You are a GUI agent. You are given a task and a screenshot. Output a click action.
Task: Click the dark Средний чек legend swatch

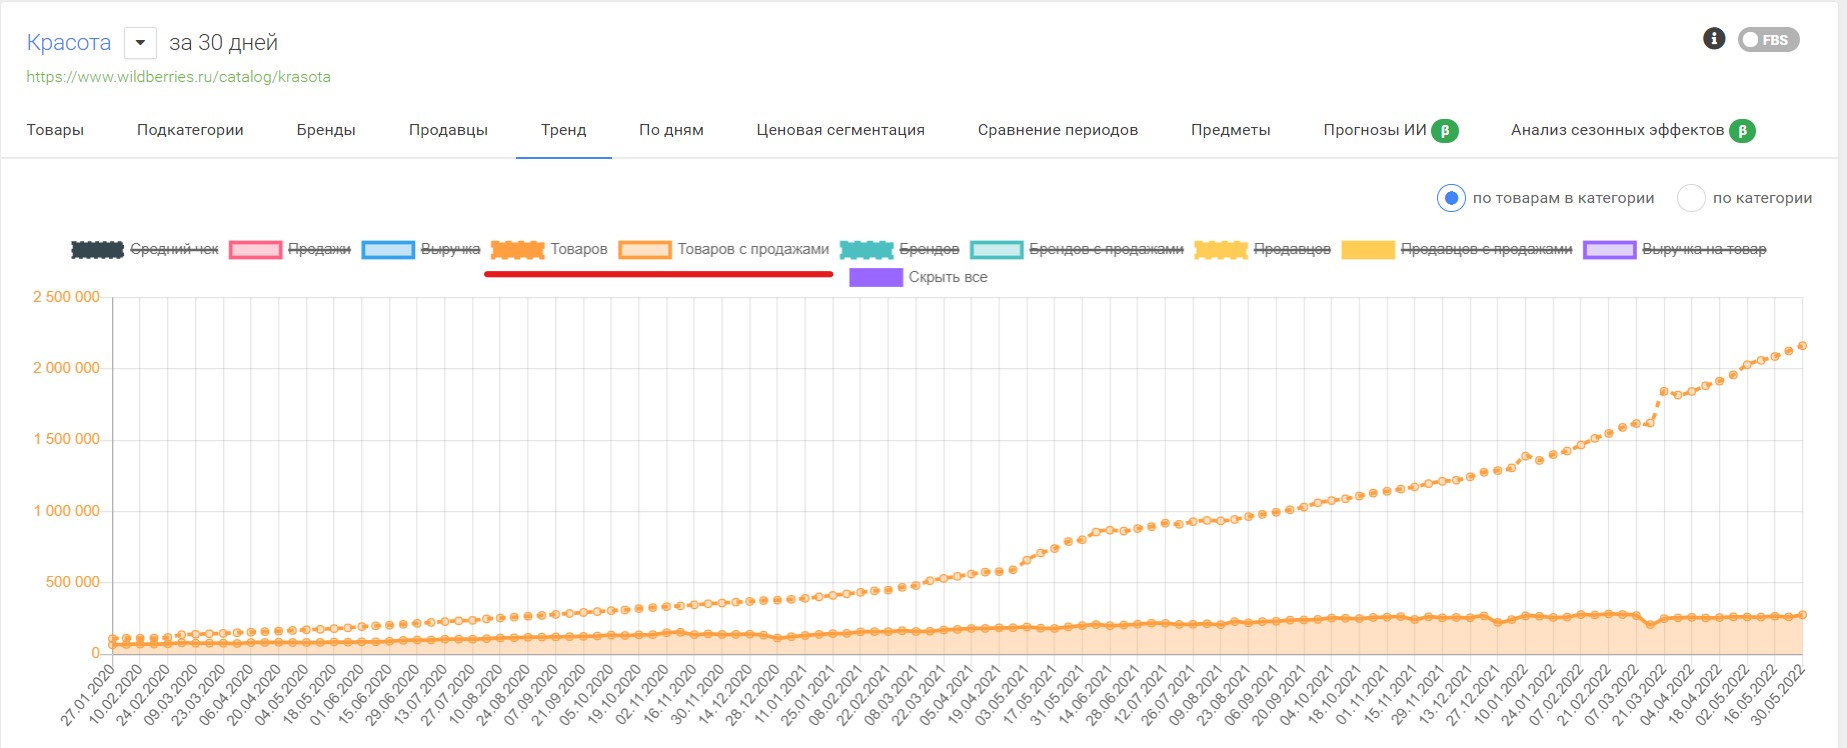click(97, 250)
